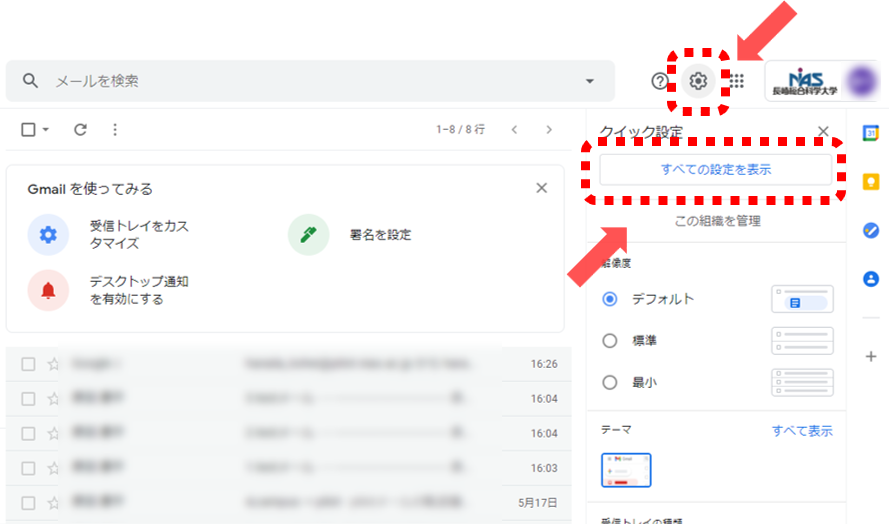
Task: Click the '1–8 / 8 行' page count
Action: pos(460,130)
